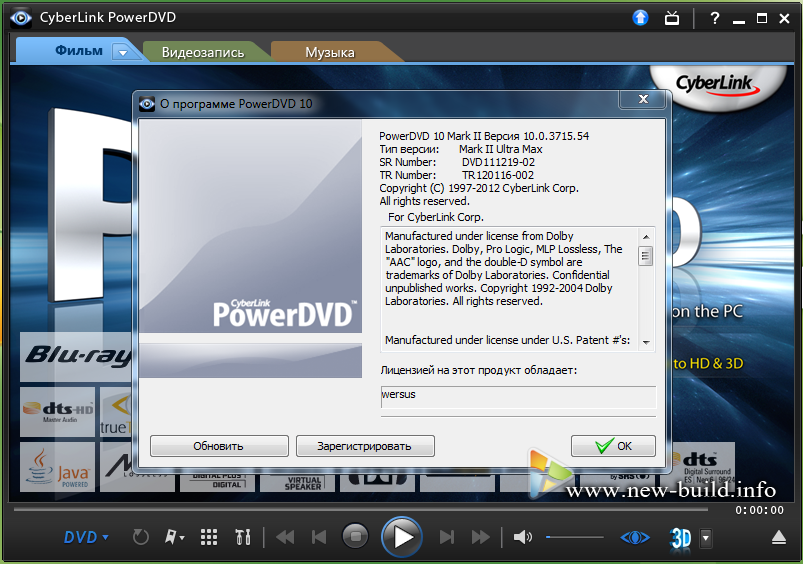Viewport: 803px width, 564px height.
Task: Select the Фильм tab
Action: click(79, 51)
